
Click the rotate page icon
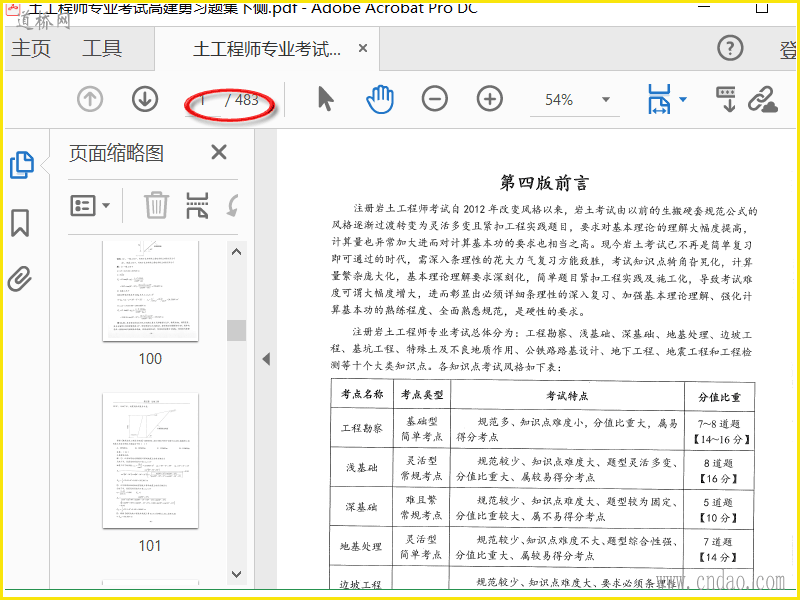(233, 206)
